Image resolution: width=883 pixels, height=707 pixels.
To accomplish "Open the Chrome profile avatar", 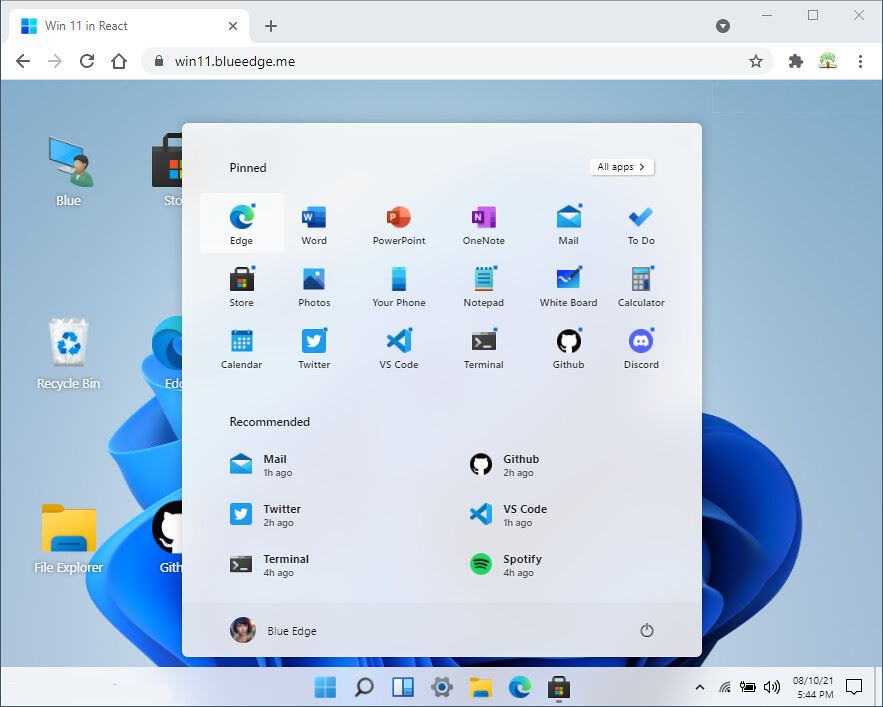I will (827, 61).
